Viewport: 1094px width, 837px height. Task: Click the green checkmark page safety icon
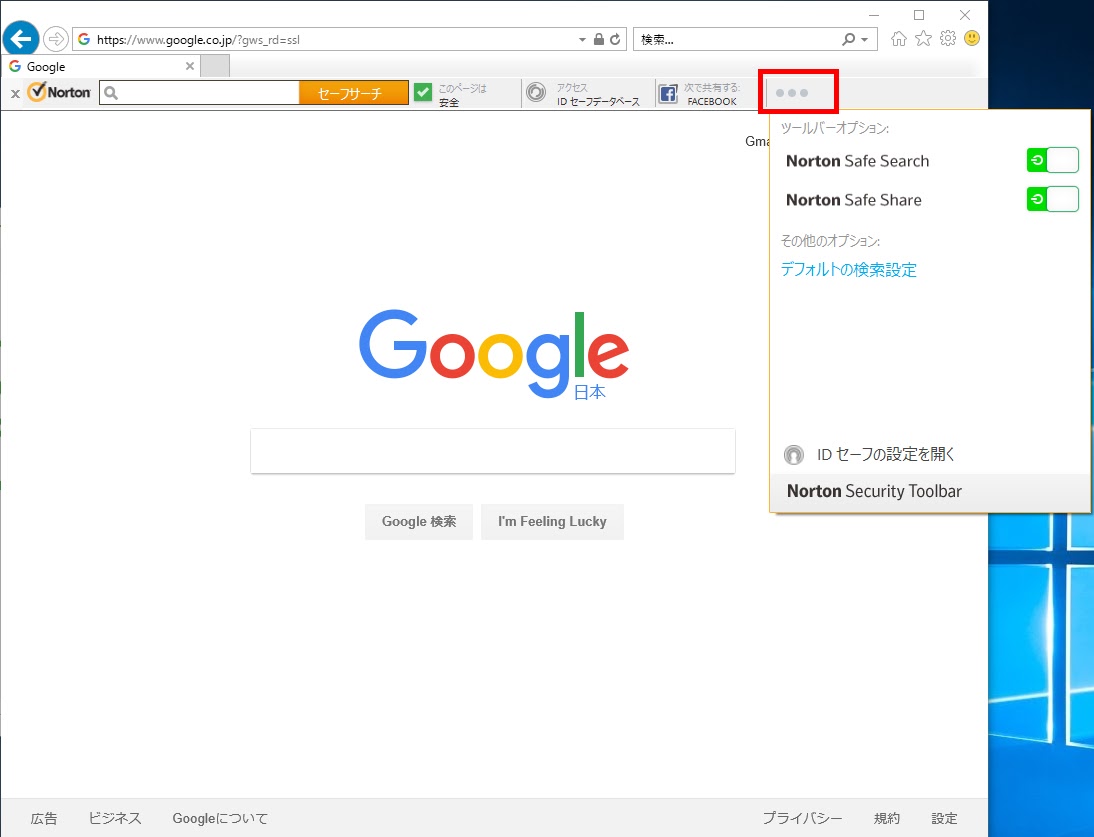[423, 93]
